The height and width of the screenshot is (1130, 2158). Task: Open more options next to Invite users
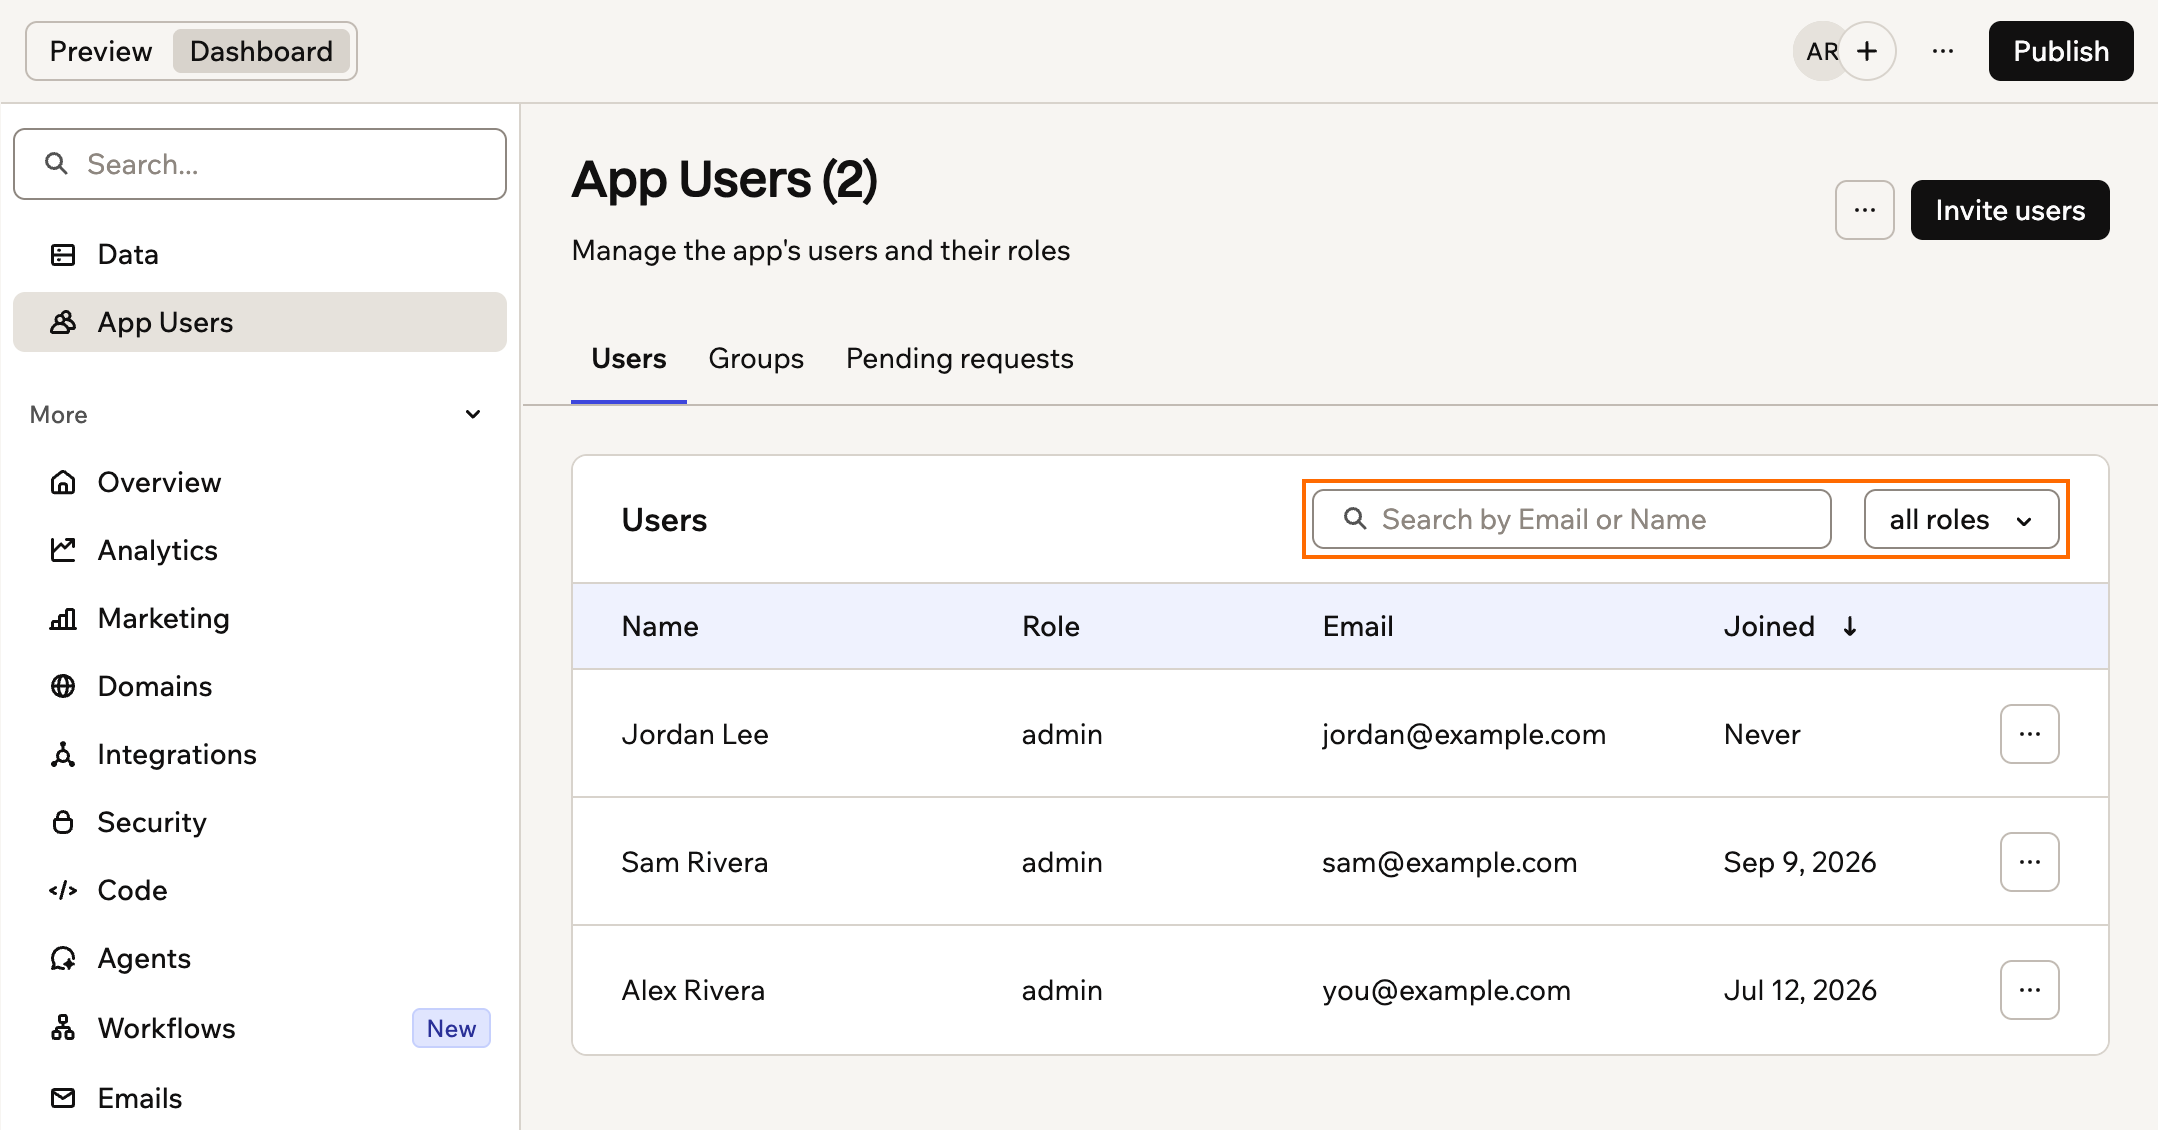pos(1865,210)
